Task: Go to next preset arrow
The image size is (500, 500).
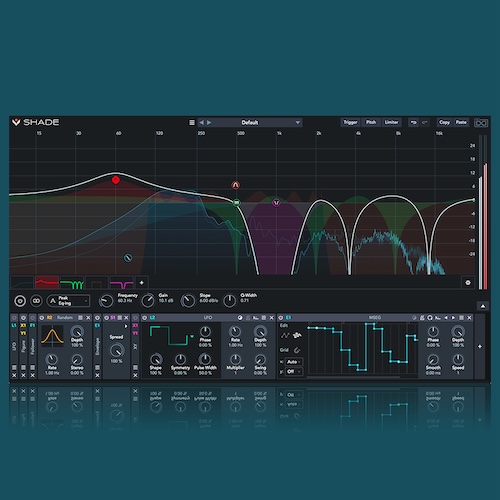Action: pos(209,123)
